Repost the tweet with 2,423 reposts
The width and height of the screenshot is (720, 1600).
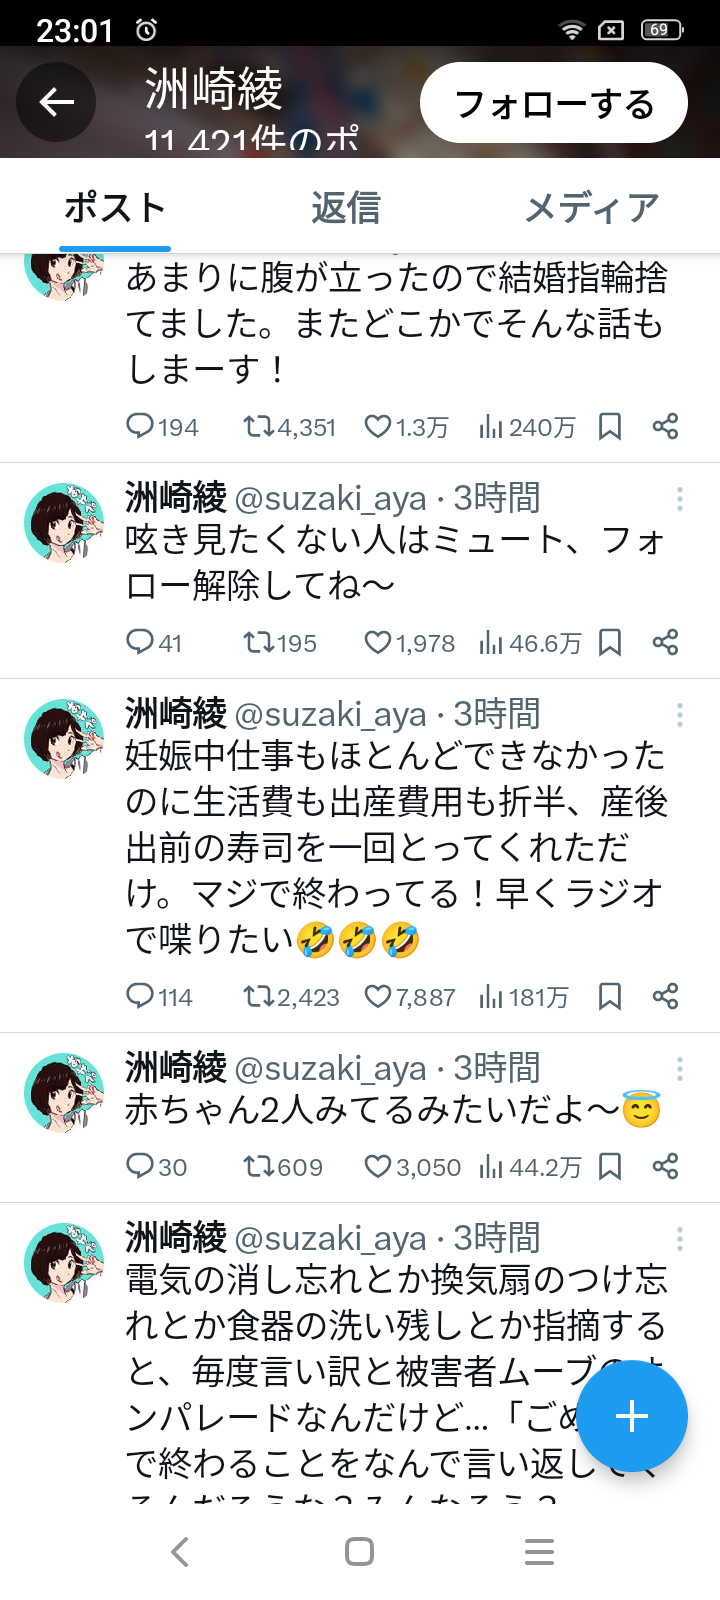pos(259,996)
